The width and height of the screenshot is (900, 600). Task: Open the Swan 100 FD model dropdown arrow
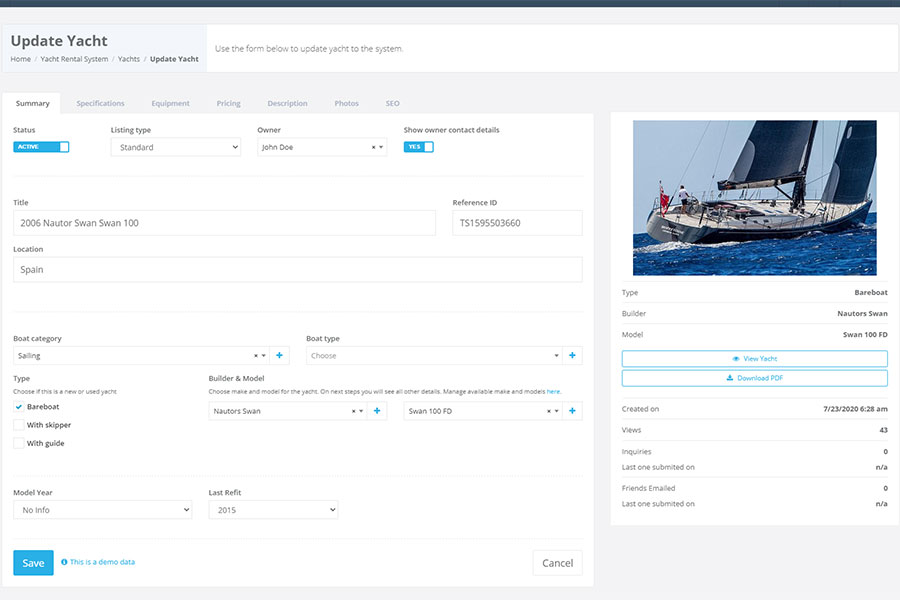click(x=557, y=411)
